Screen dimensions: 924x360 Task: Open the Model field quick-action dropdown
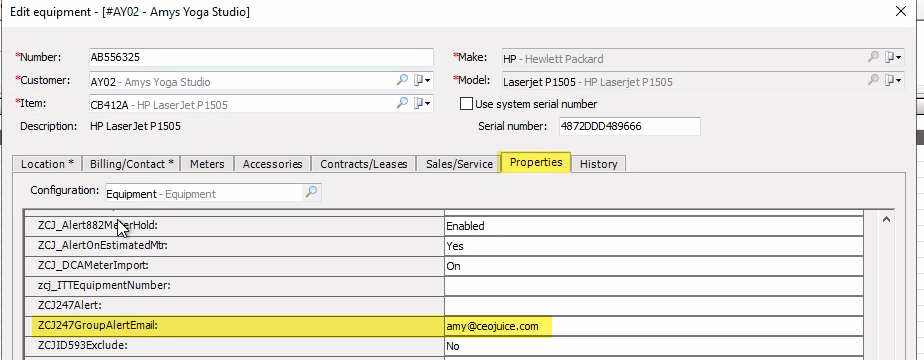893,80
